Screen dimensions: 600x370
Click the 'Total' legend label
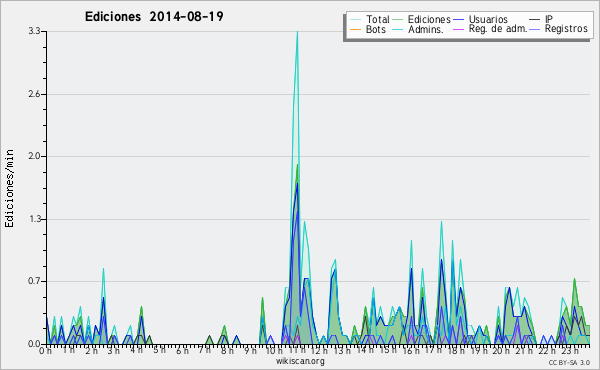378,19
